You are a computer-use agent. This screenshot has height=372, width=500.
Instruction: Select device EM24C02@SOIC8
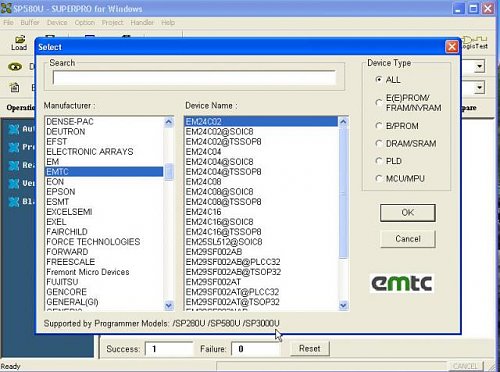click(x=261, y=132)
